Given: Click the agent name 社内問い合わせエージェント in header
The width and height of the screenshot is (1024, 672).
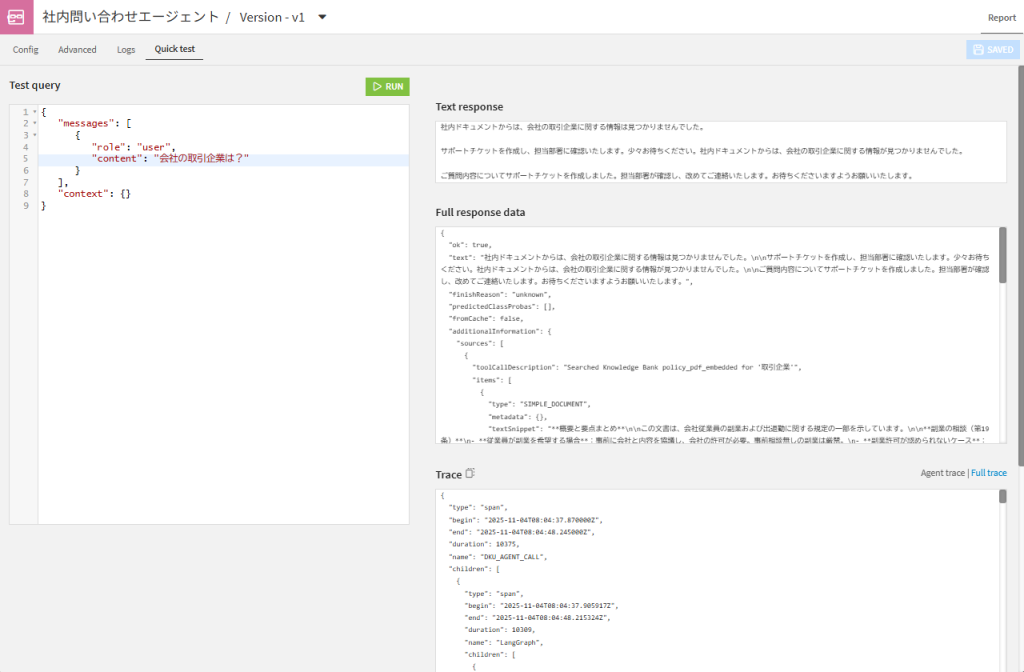Looking at the screenshot, I should pyautogui.click(x=129, y=17).
